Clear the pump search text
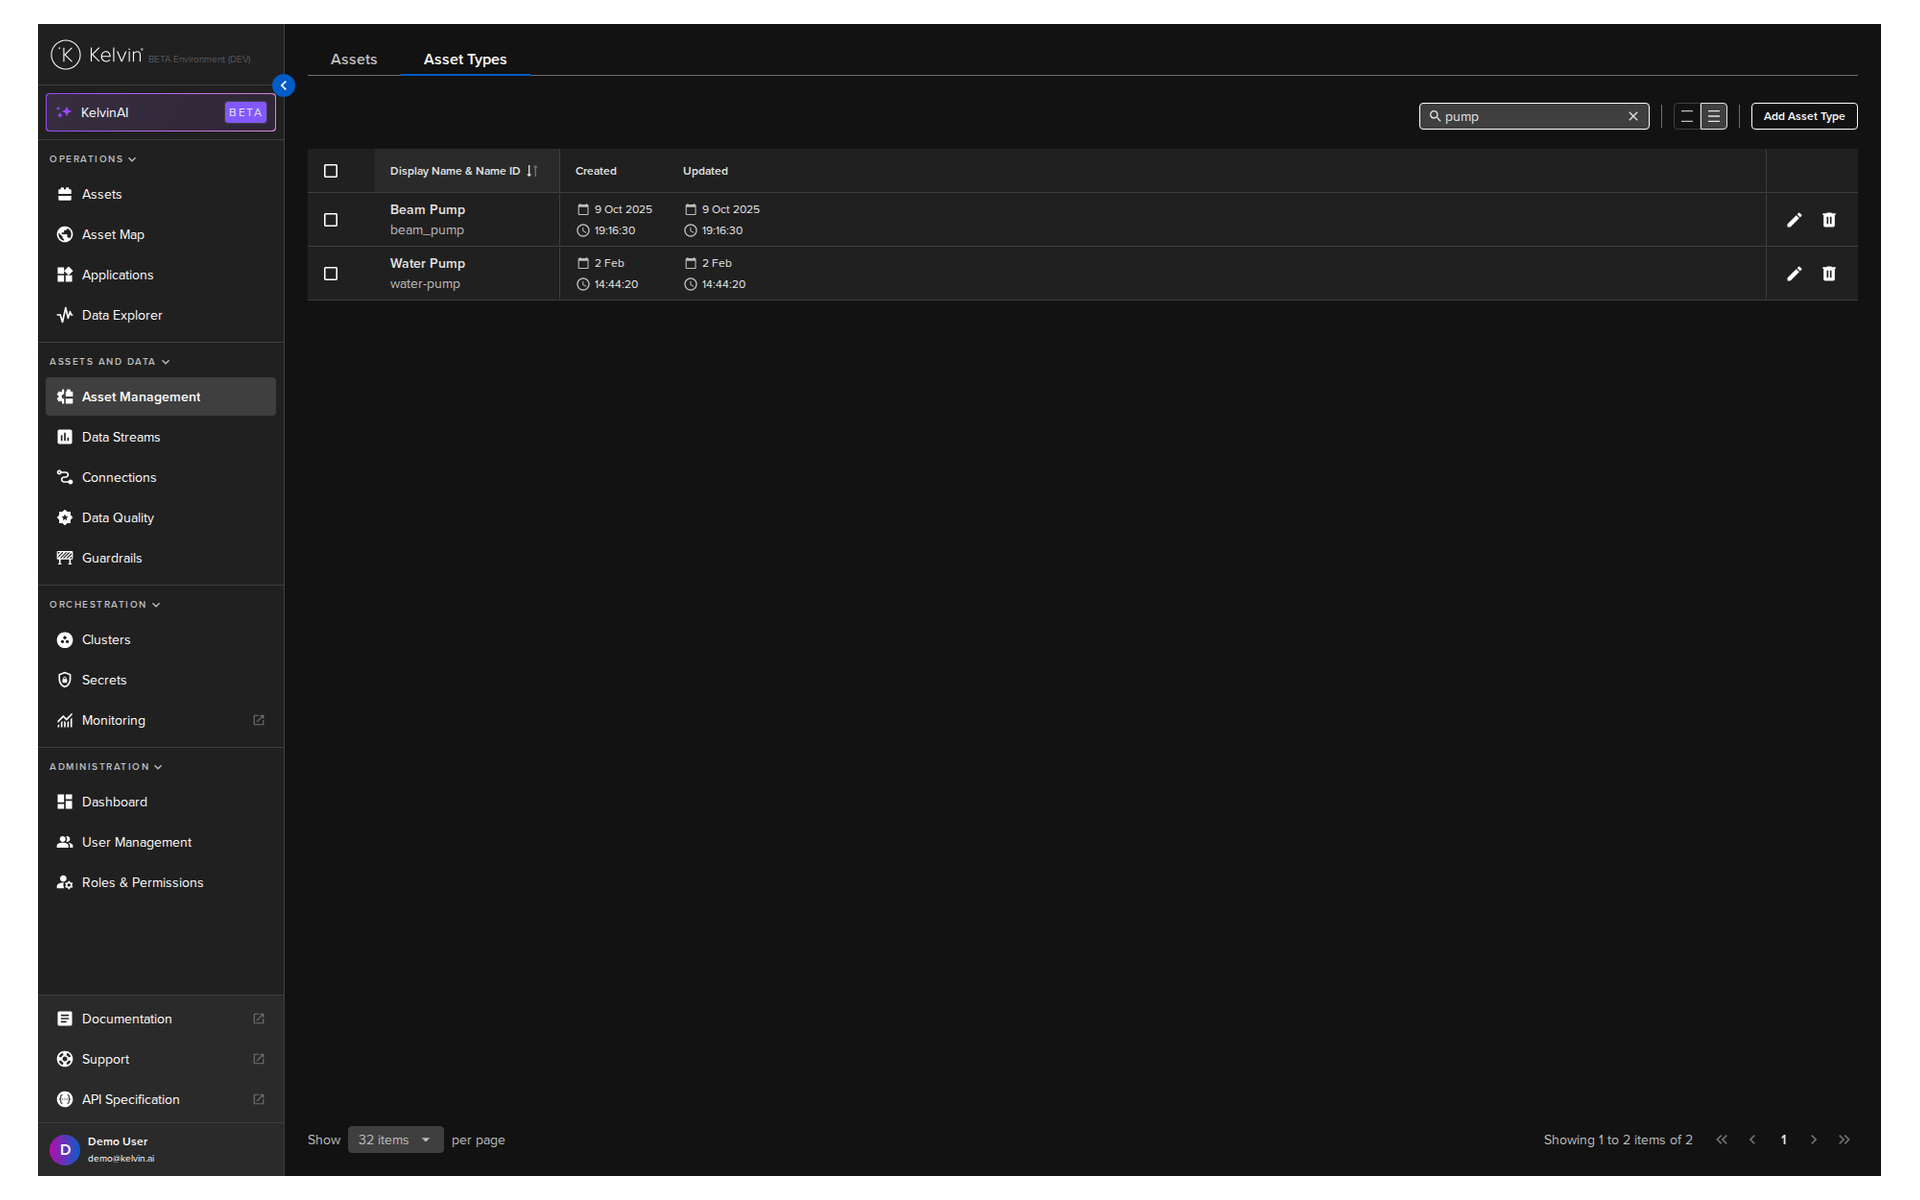Image resolution: width=1920 pixels, height=1200 pixels. tap(1633, 116)
